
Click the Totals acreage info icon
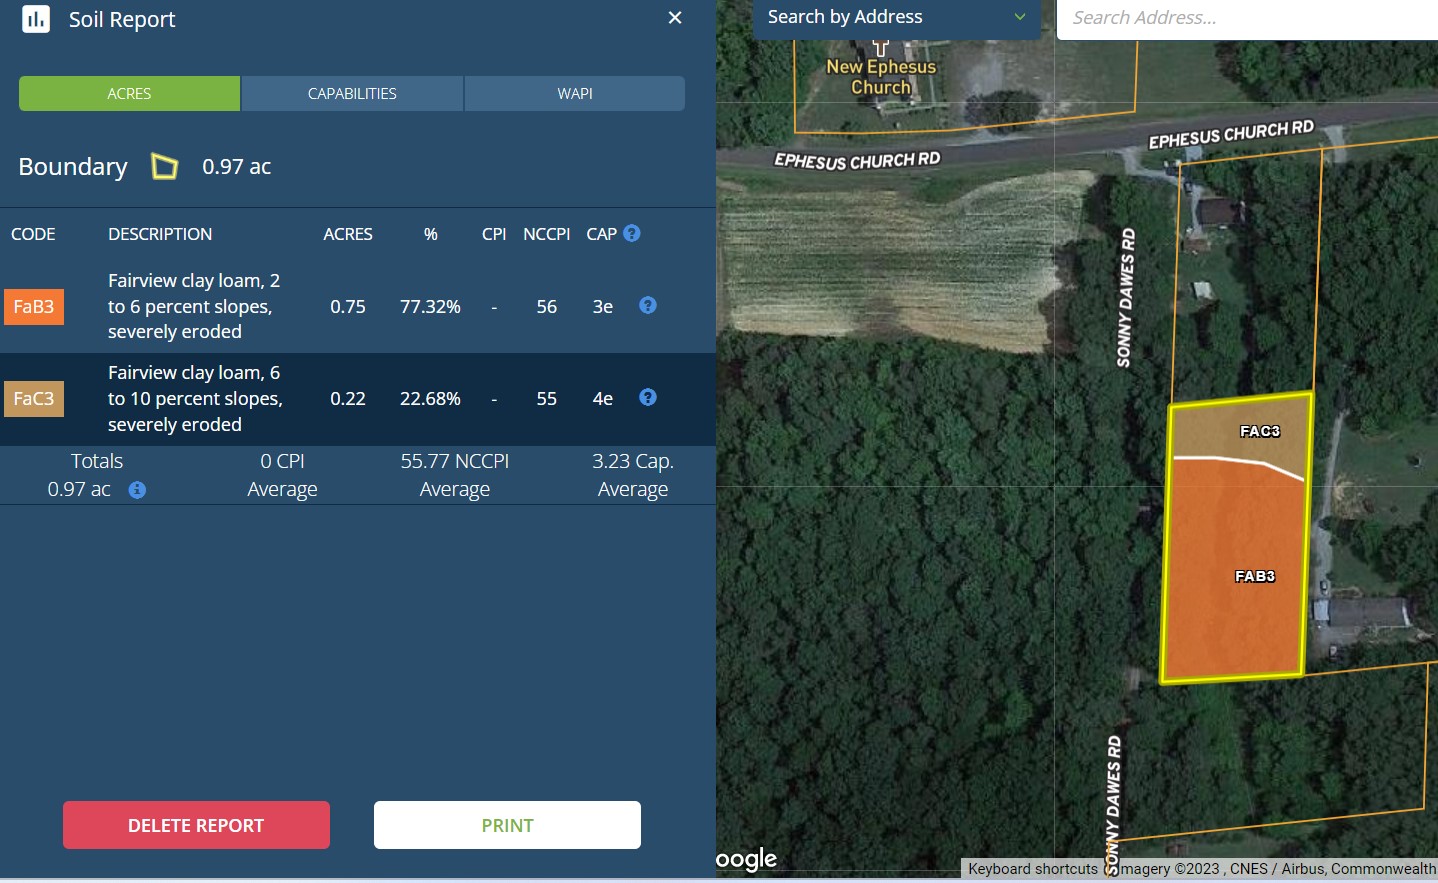(137, 490)
